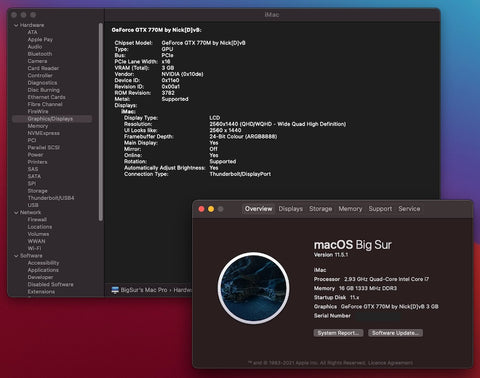Select Volumes under Network
This screenshot has height=378, width=480.
[x=38, y=234]
